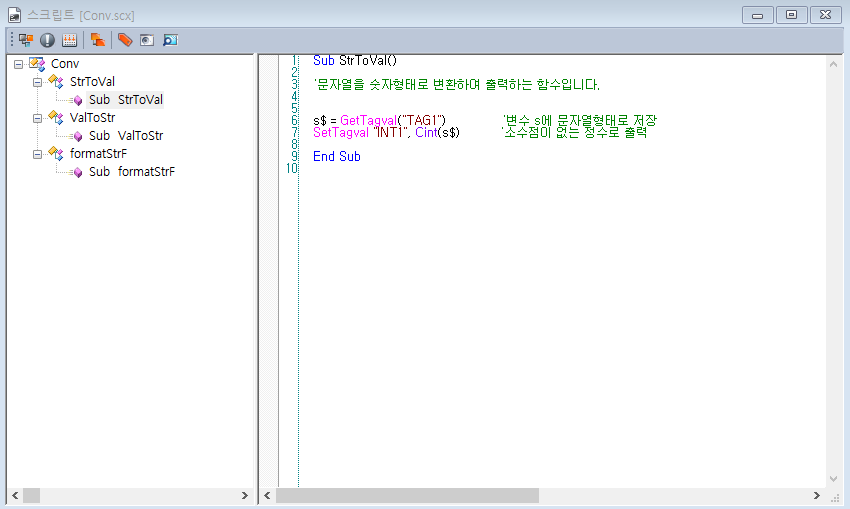Click the code editor scroll left arrow

[x=267, y=495]
